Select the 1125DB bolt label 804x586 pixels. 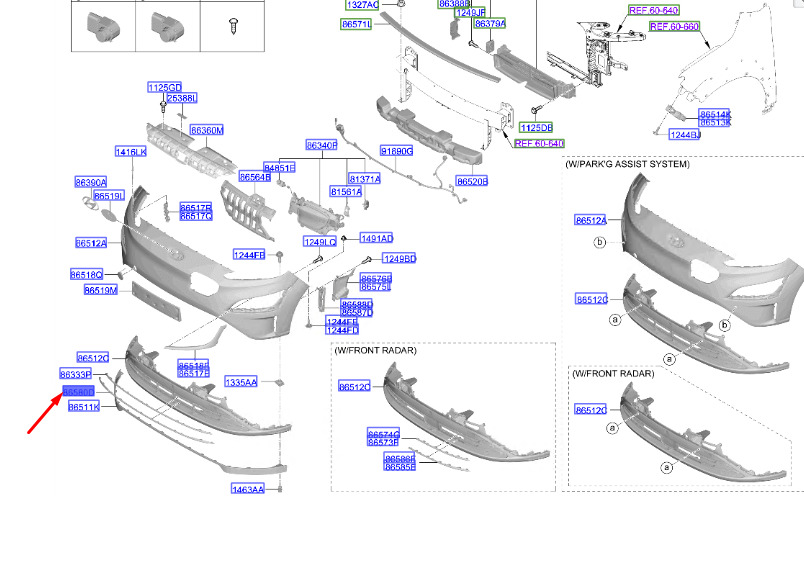coord(536,128)
